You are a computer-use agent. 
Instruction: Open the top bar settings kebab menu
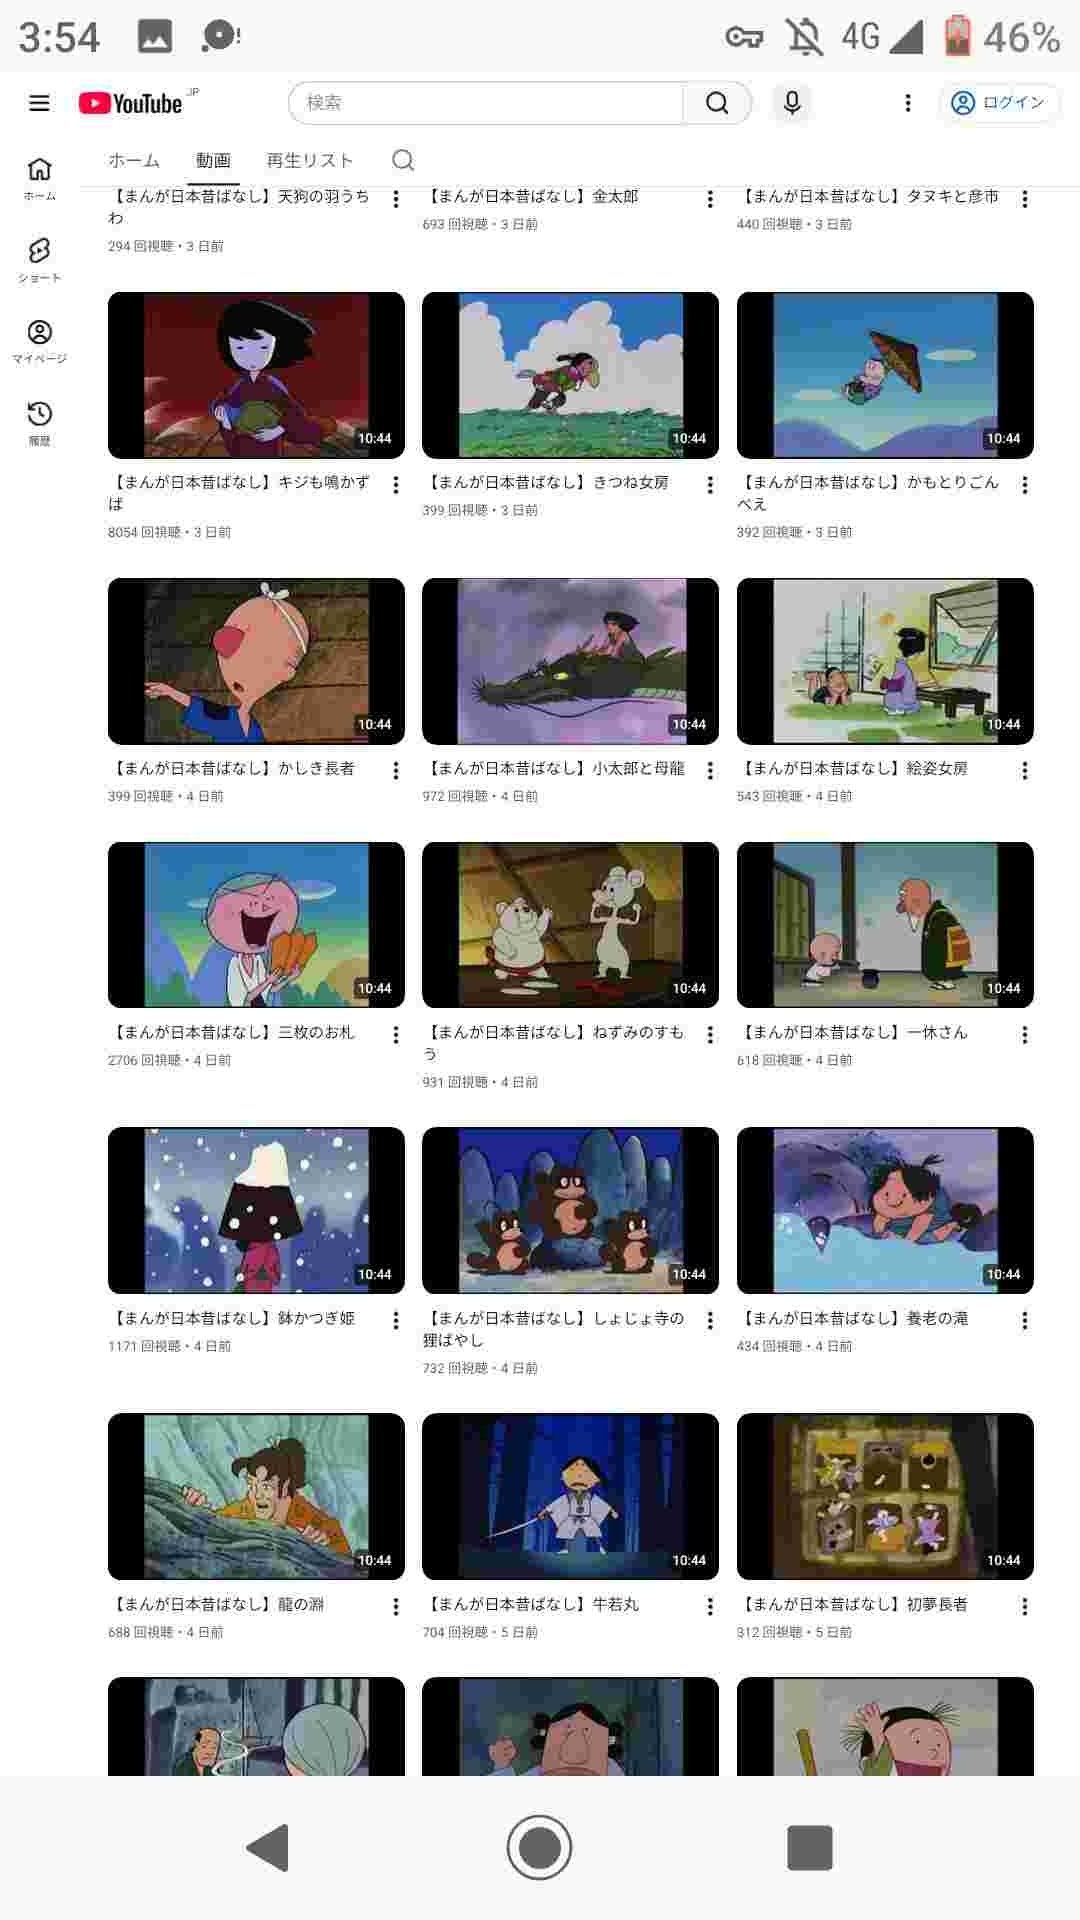coord(908,103)
